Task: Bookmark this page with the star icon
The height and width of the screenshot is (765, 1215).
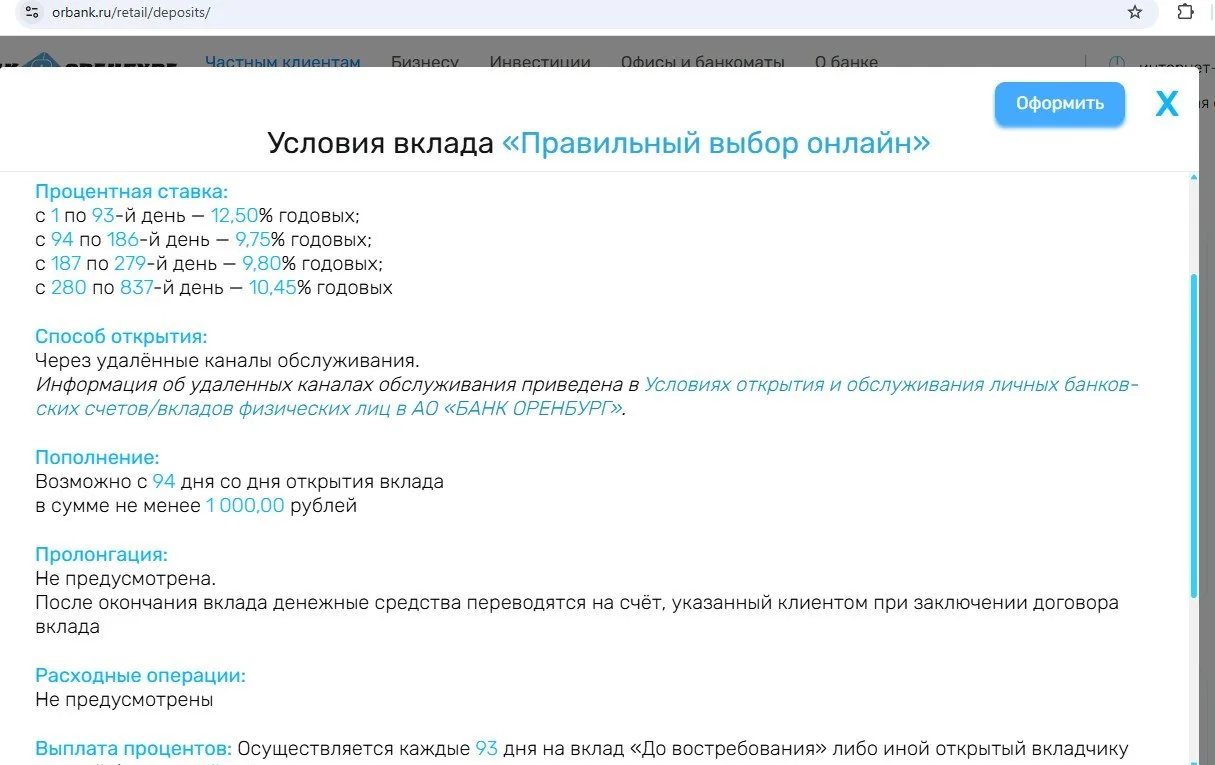Action: tap(1134, 13)
